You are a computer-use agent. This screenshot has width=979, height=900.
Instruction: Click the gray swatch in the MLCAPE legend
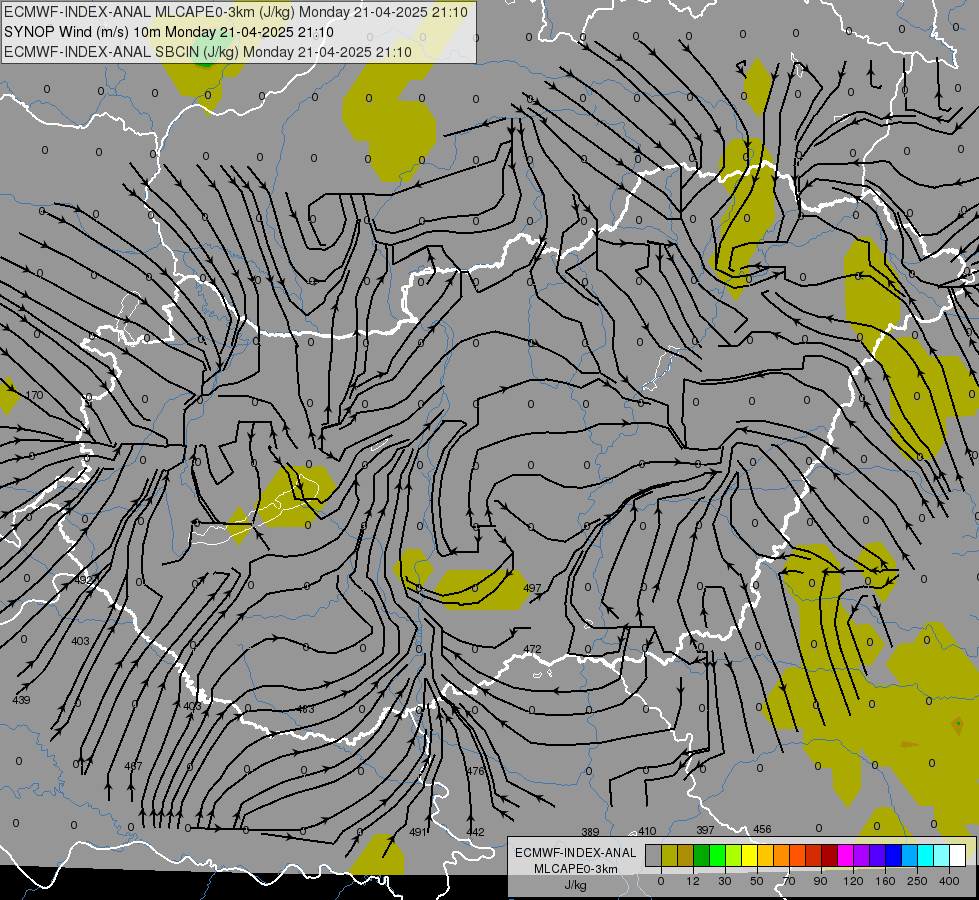(654, 855)
